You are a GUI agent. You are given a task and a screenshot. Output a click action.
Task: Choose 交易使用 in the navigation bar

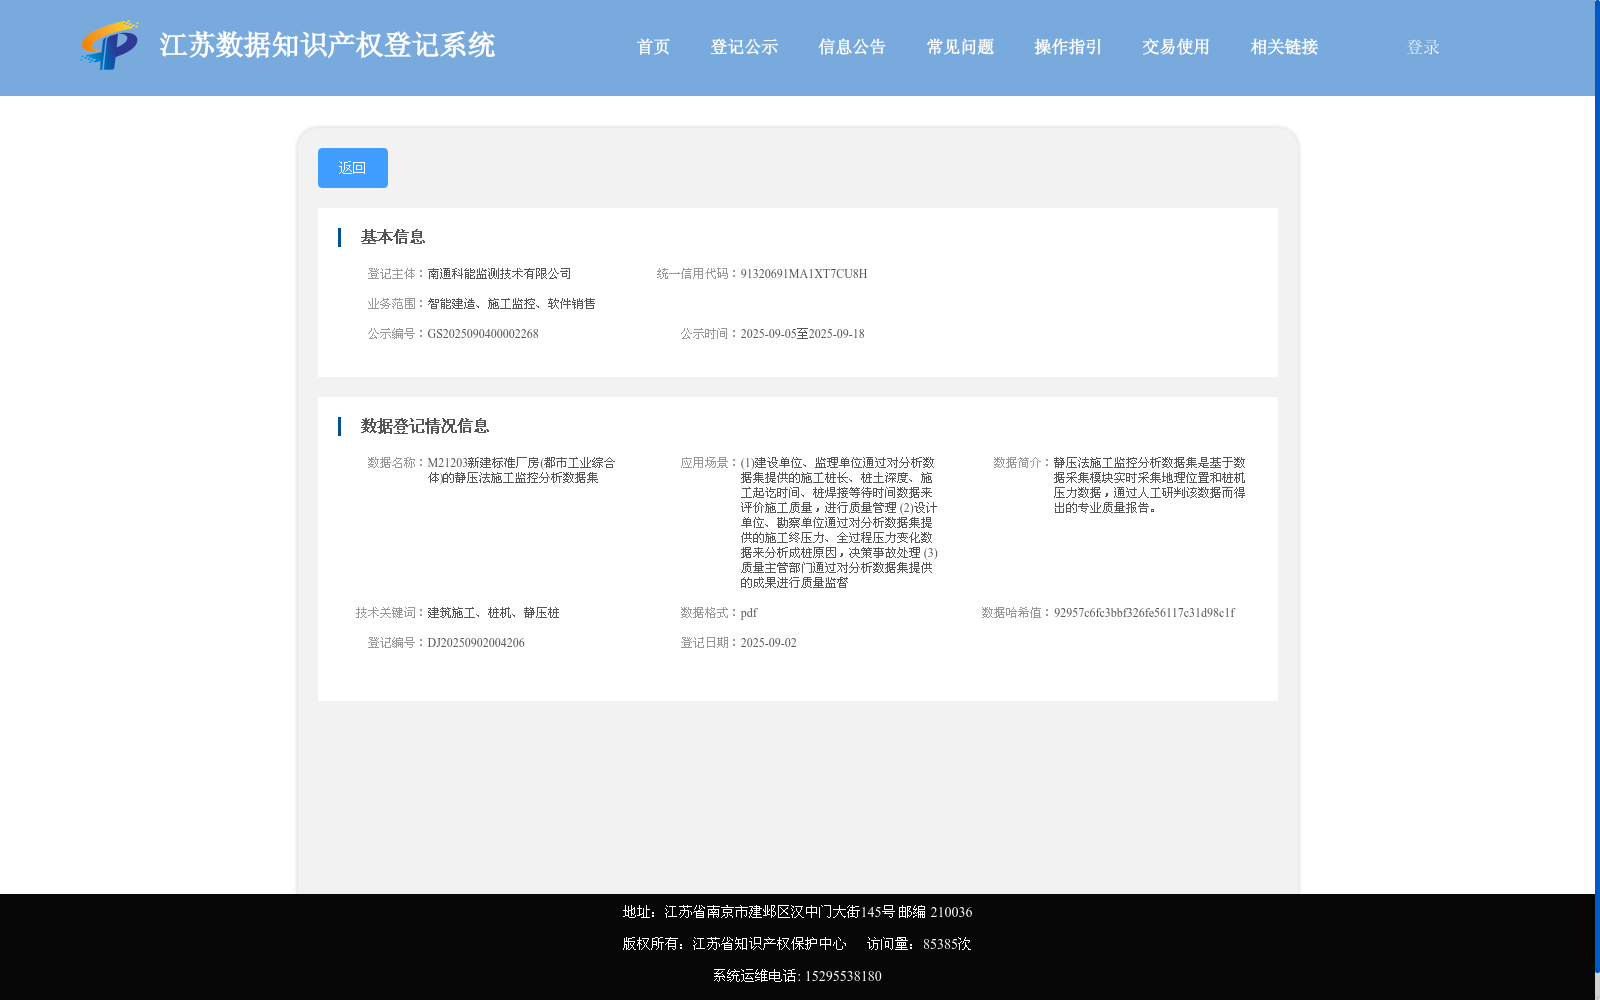click(x=1176, y=47)
